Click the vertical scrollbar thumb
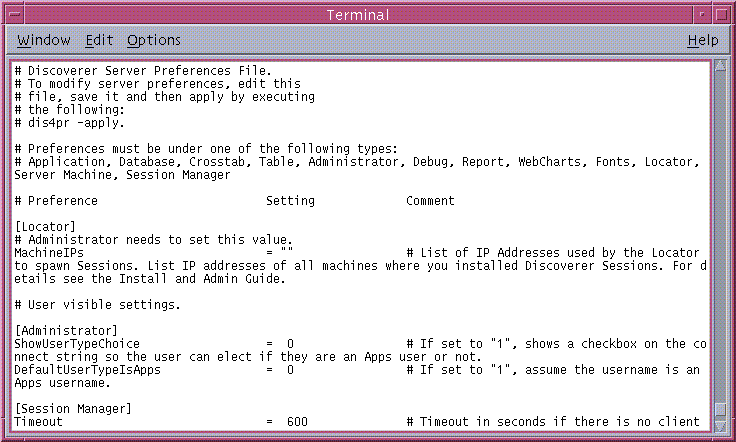 pyautogui.click(x=720, y=409)
